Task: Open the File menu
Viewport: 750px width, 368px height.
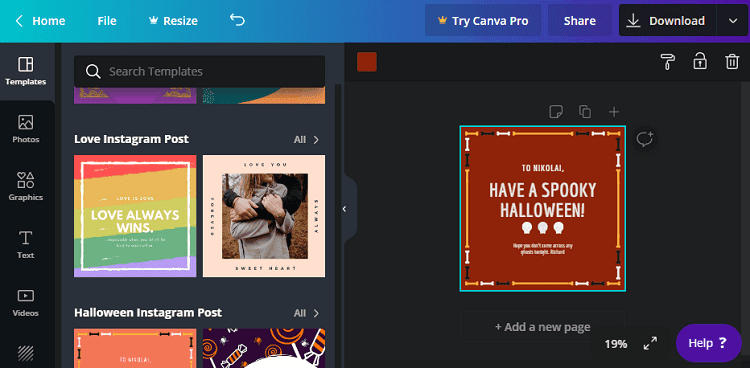Action: [107, 21]
